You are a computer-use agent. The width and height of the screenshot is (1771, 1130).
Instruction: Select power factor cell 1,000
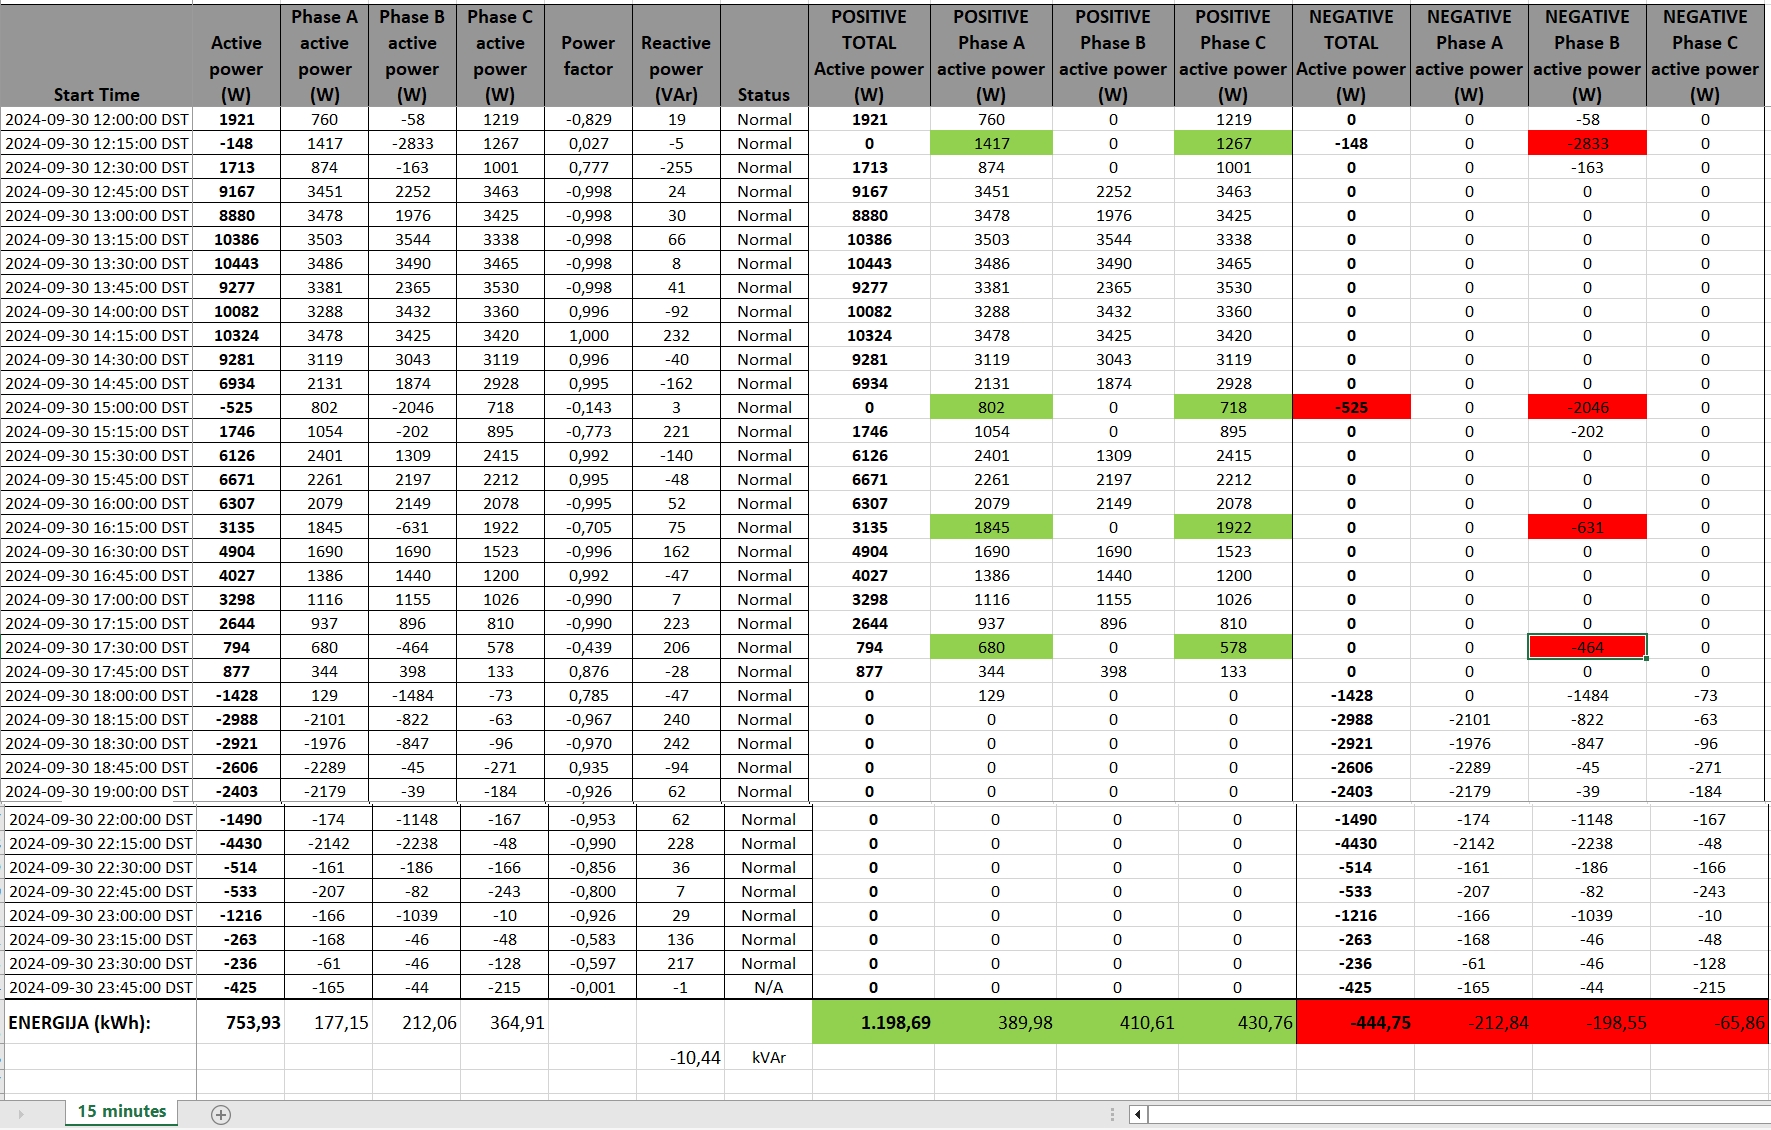click(x=588, y=335)
